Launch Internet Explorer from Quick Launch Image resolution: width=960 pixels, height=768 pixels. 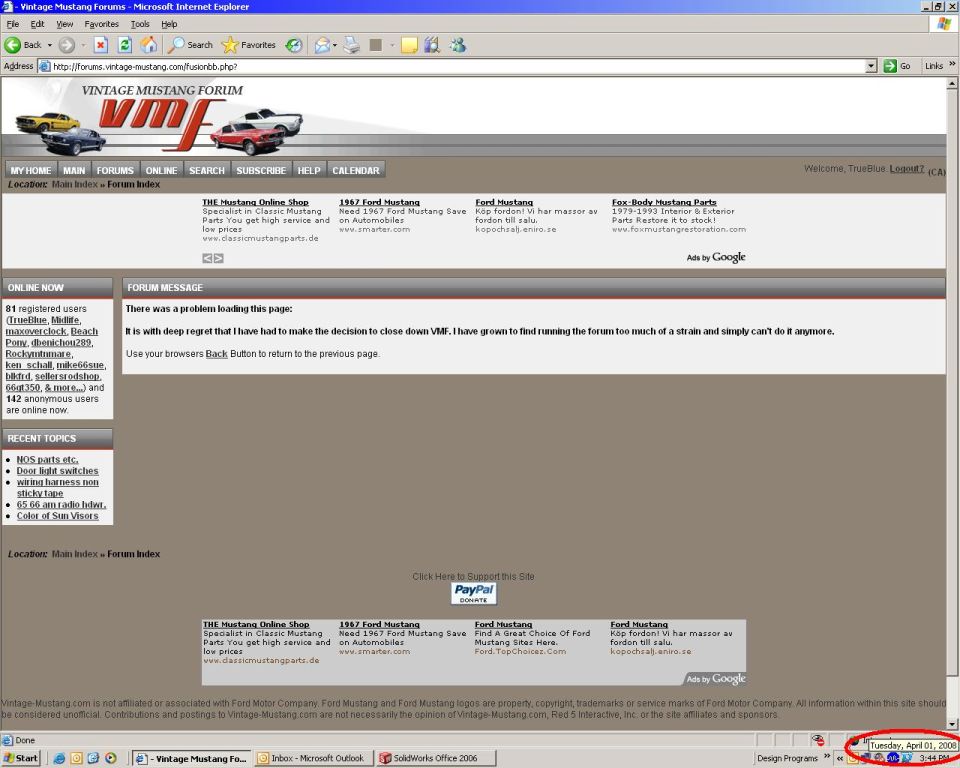(x=59, y=758)
